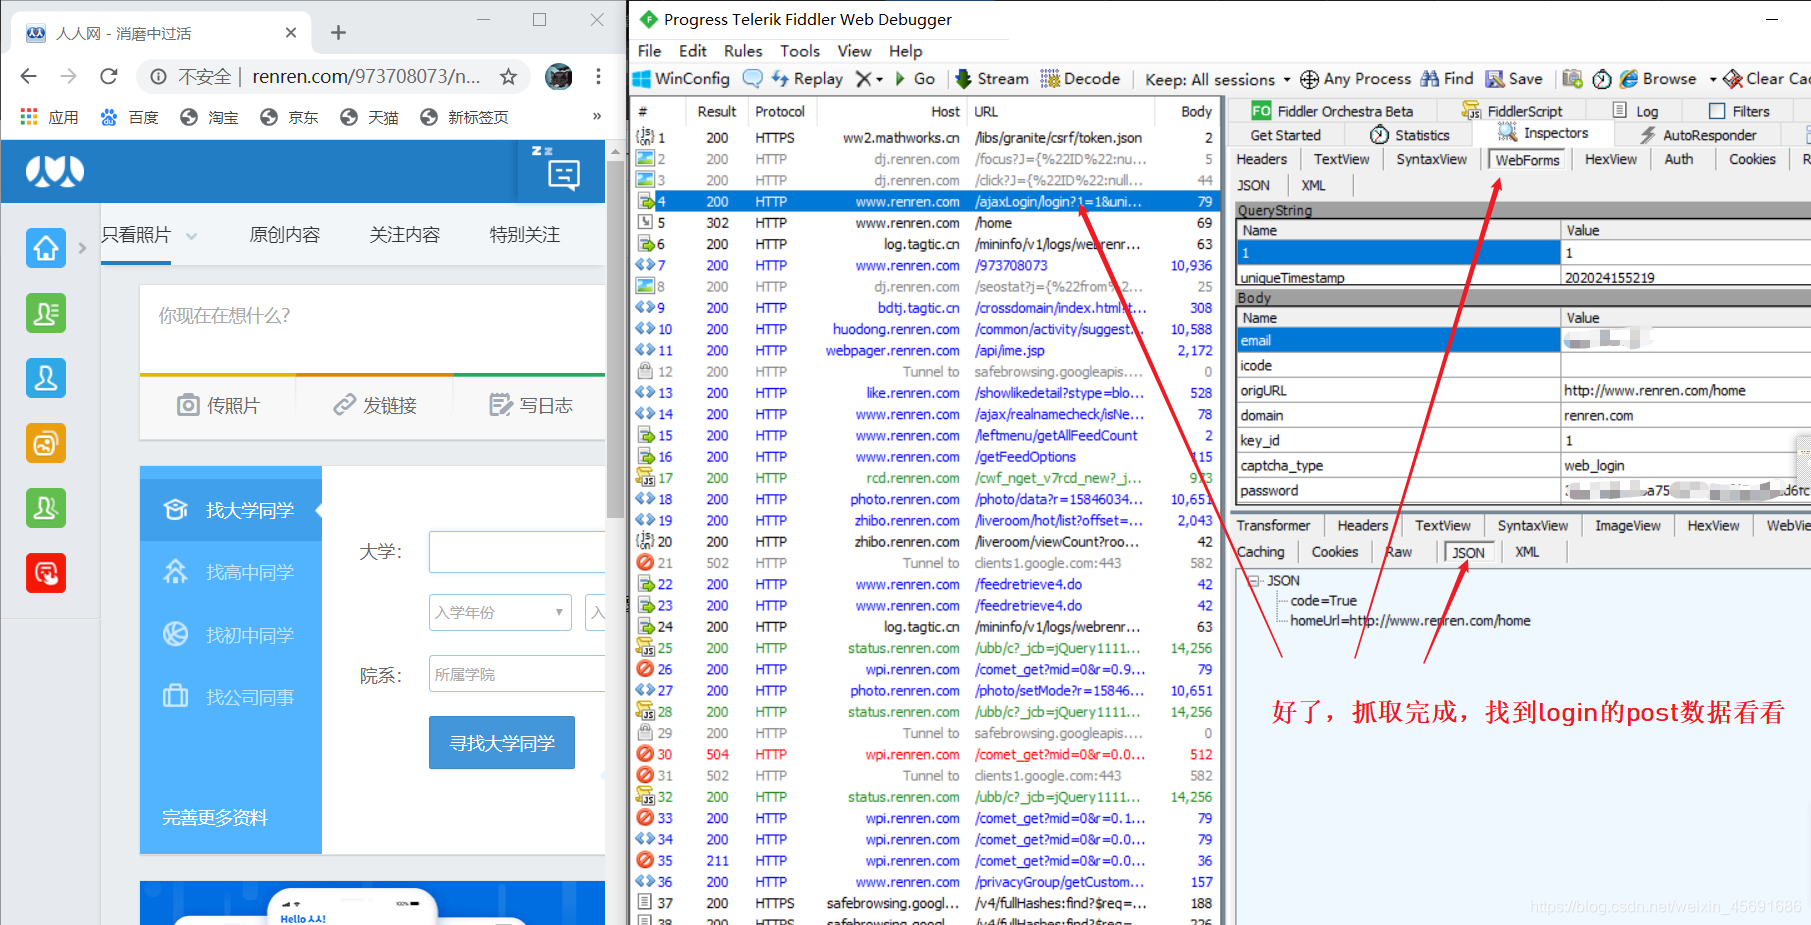The image size is (1811, 925).
Task: Click WinConfig in Fiddler toolbar
Action: pyautogui.click(x=682, y=79)
